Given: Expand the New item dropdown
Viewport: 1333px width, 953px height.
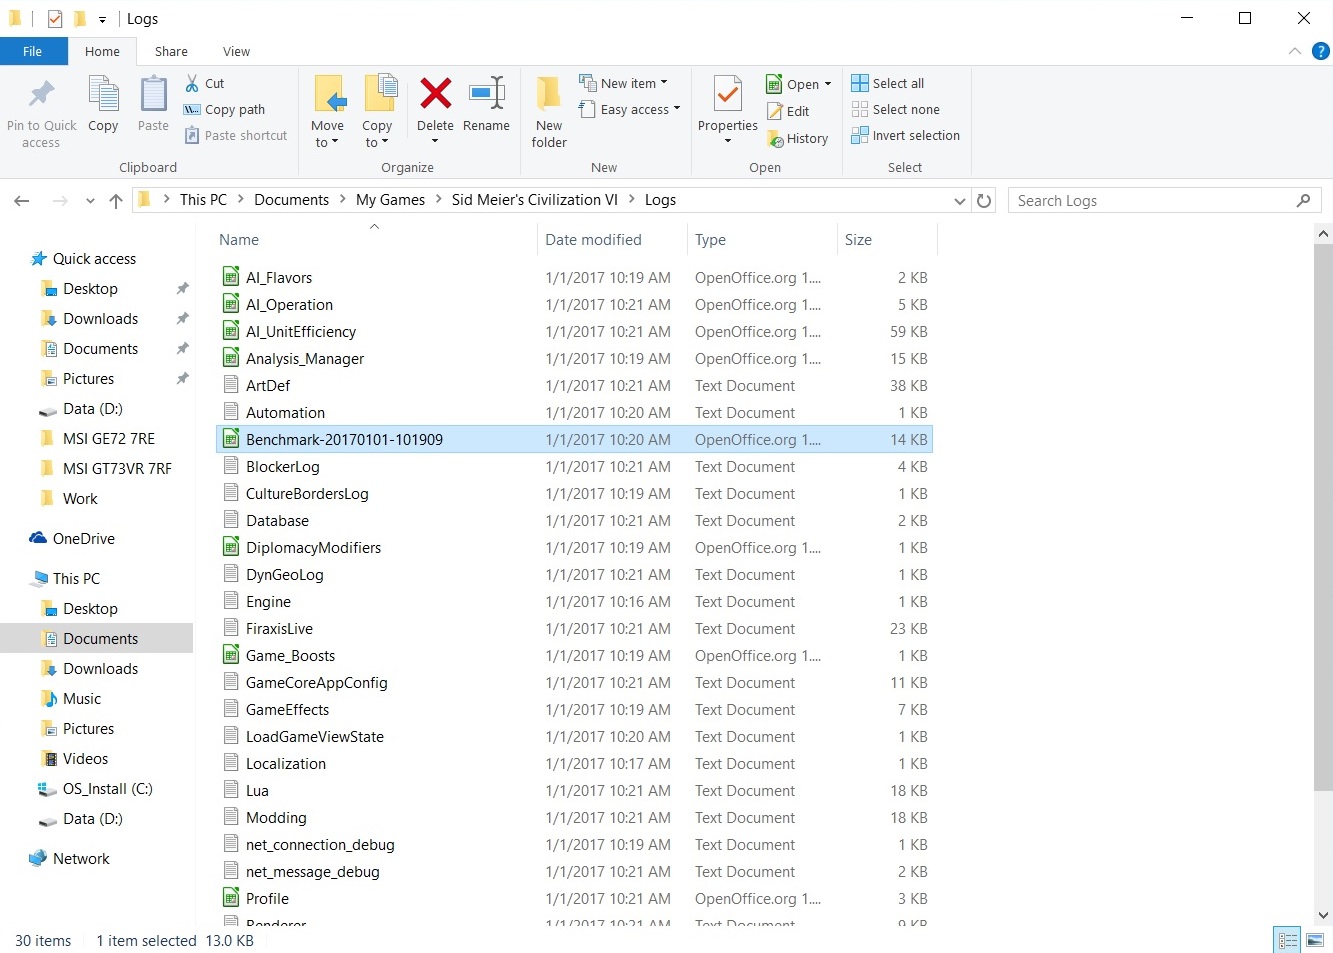Looking at the screenshot, I should pyautogui.click(x=664, y=83).
